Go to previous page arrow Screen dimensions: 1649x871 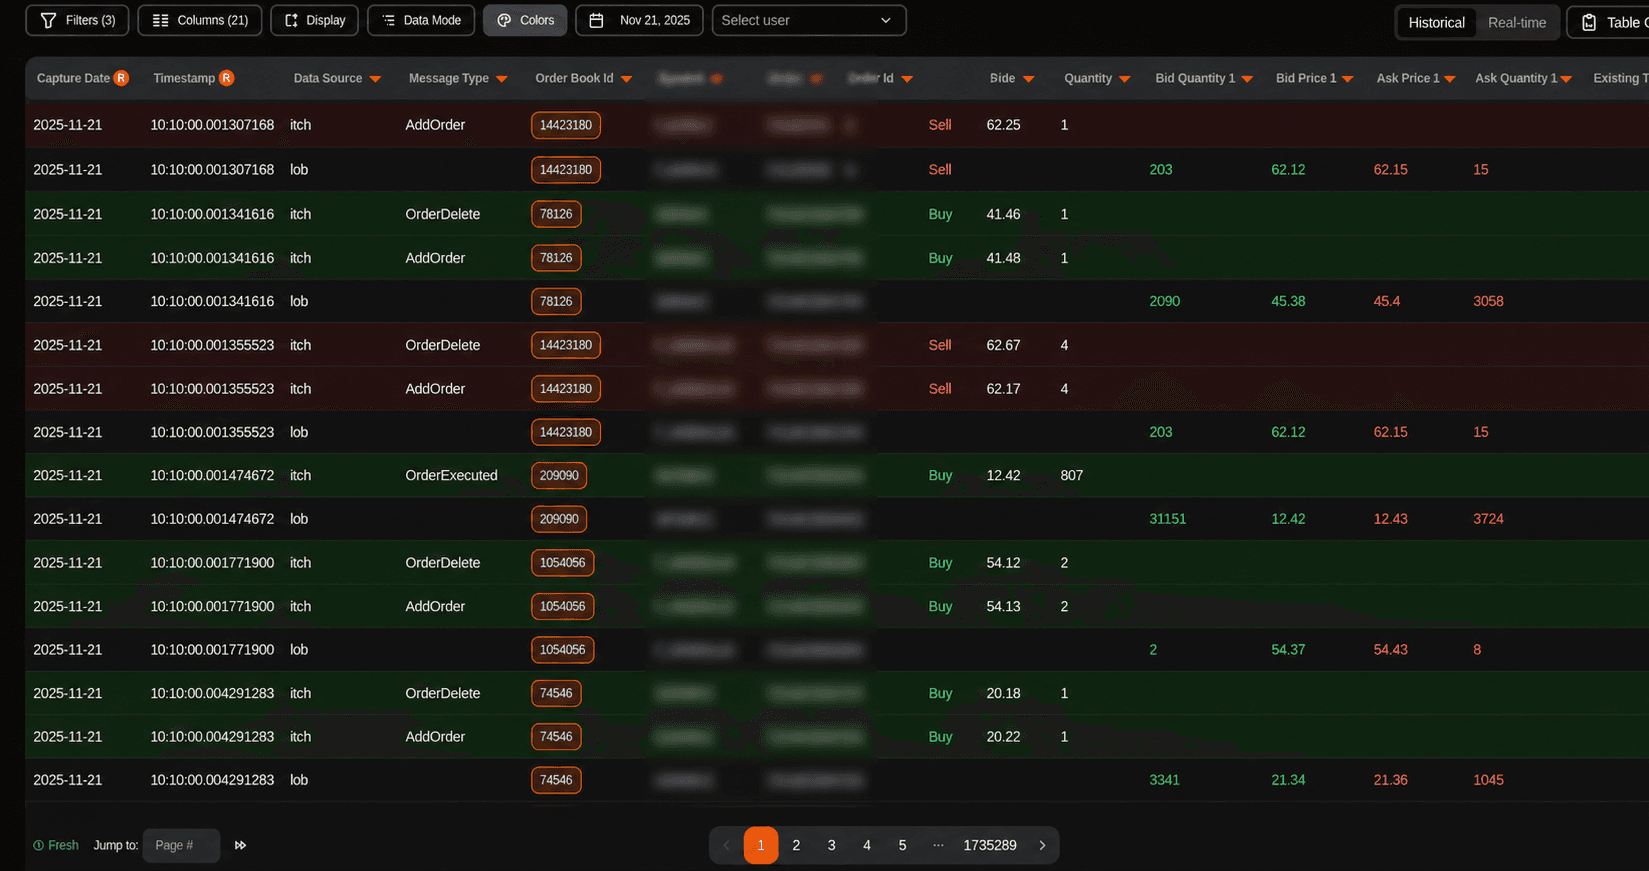[x=726, y=845]
